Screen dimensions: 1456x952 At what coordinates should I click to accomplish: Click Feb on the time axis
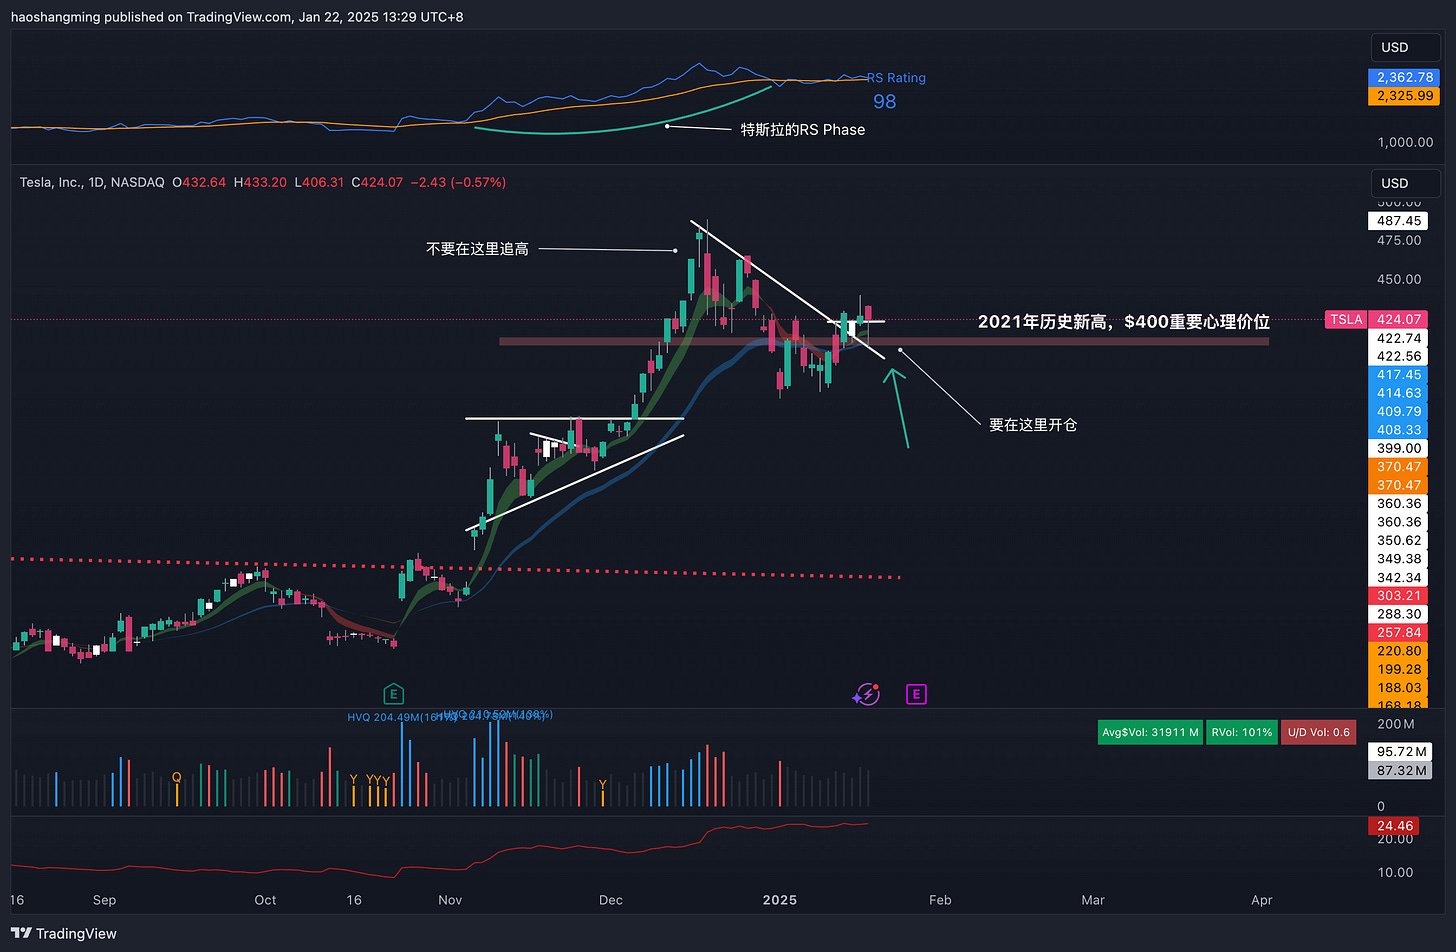click(940, 900)
